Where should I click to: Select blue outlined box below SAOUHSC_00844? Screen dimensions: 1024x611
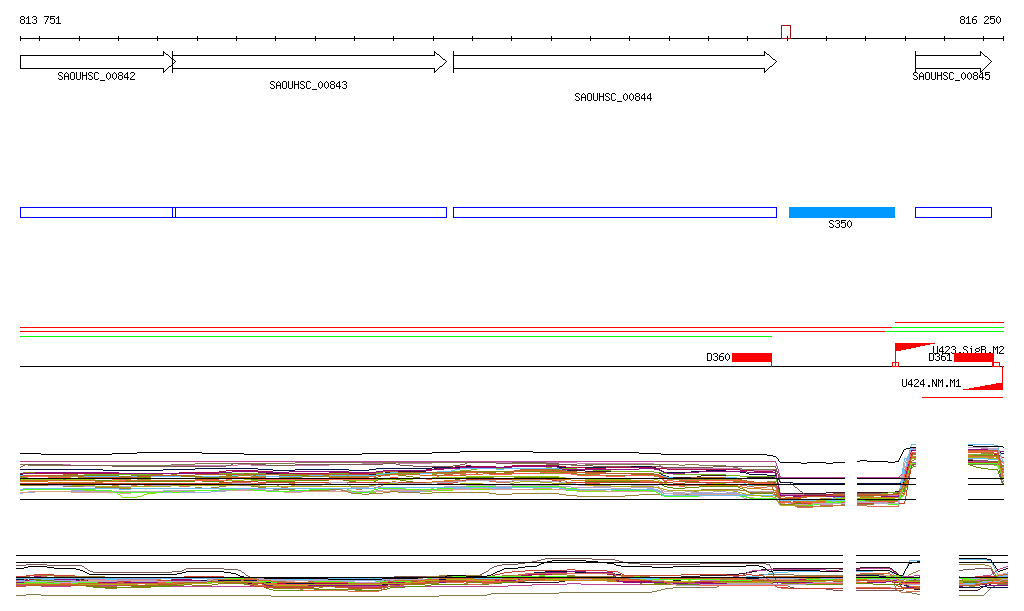(614, 212)
